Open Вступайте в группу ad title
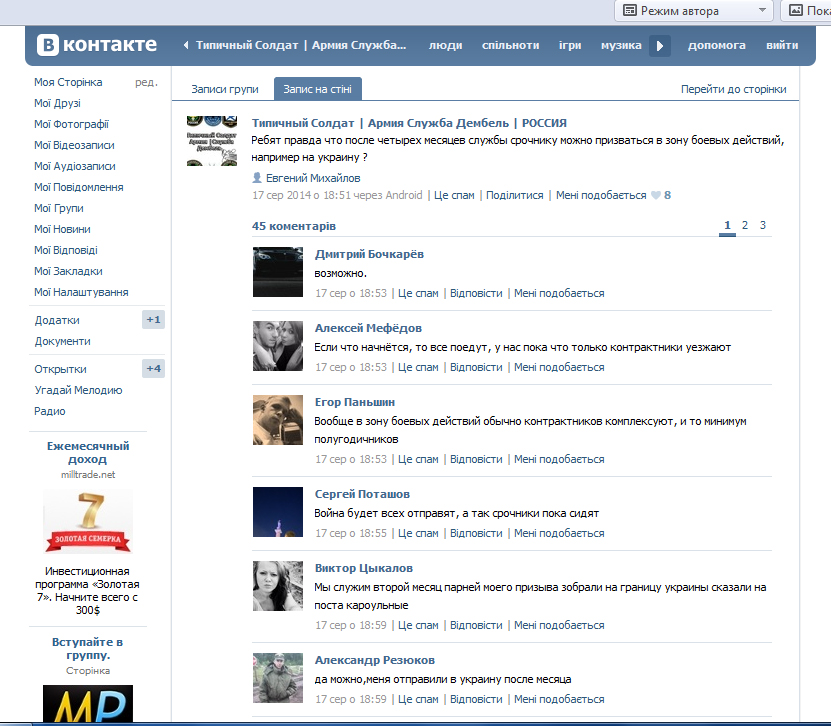The image size is (831, 726). [x=88, y=649]
